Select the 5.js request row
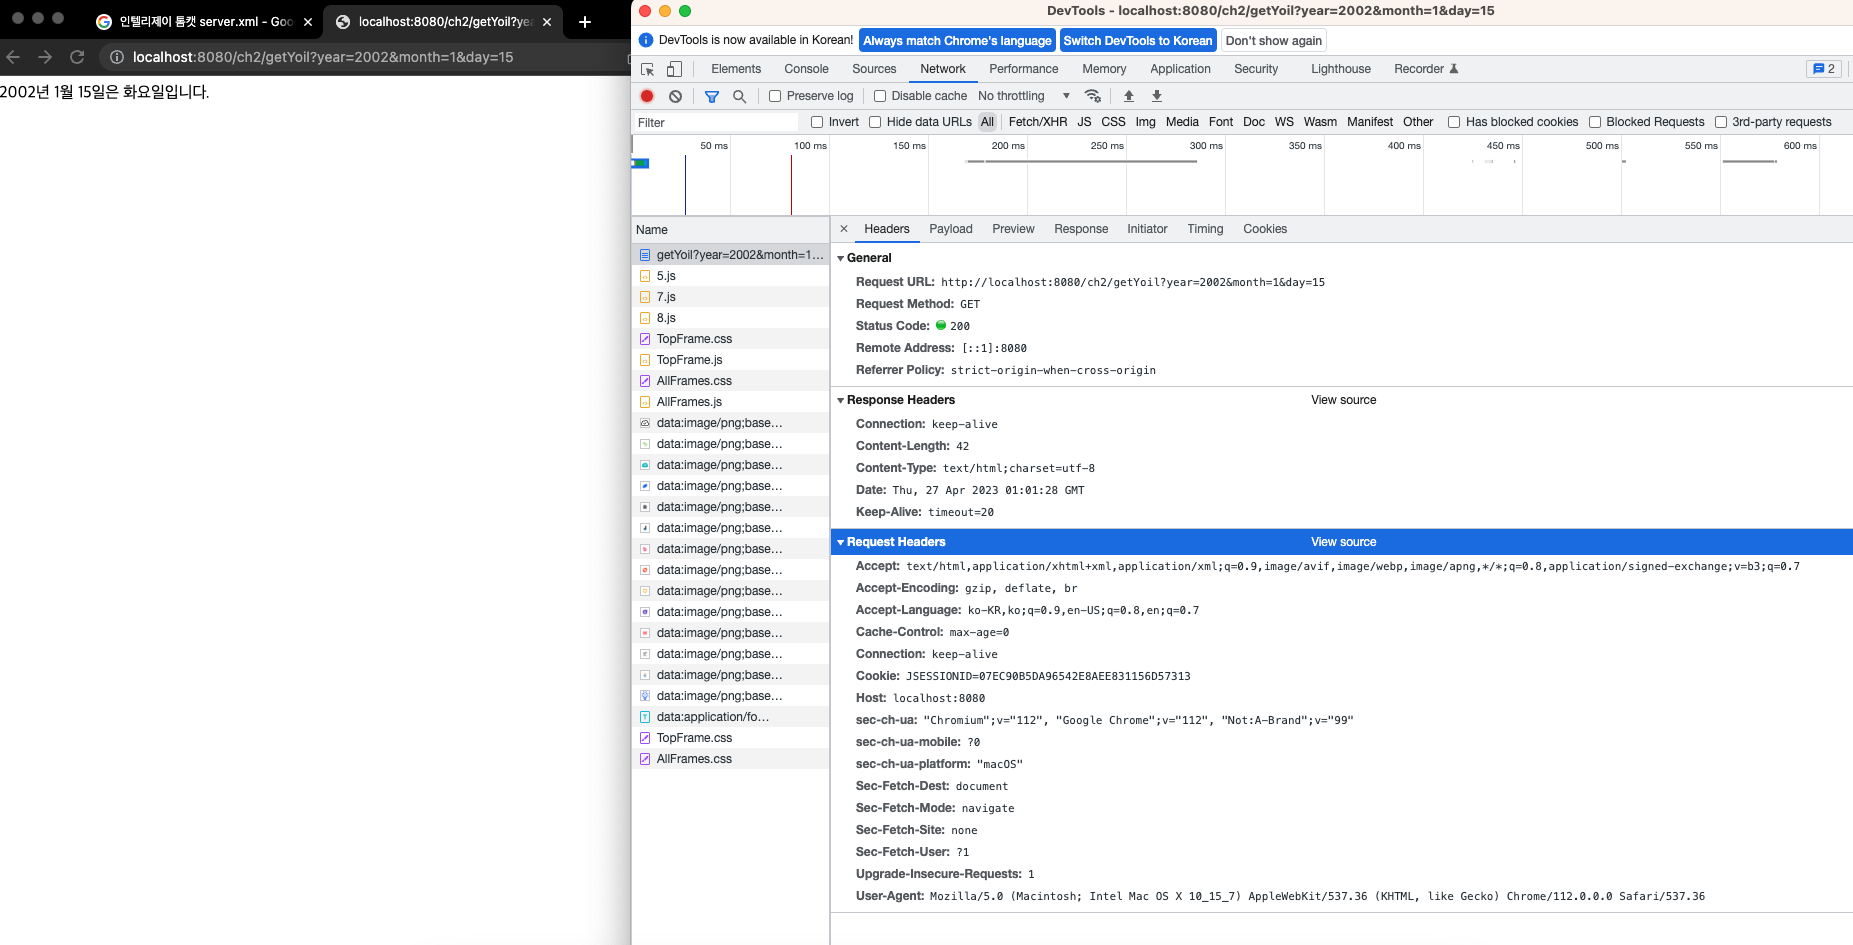Screen dimensions: 1853x945 point(731,276)
